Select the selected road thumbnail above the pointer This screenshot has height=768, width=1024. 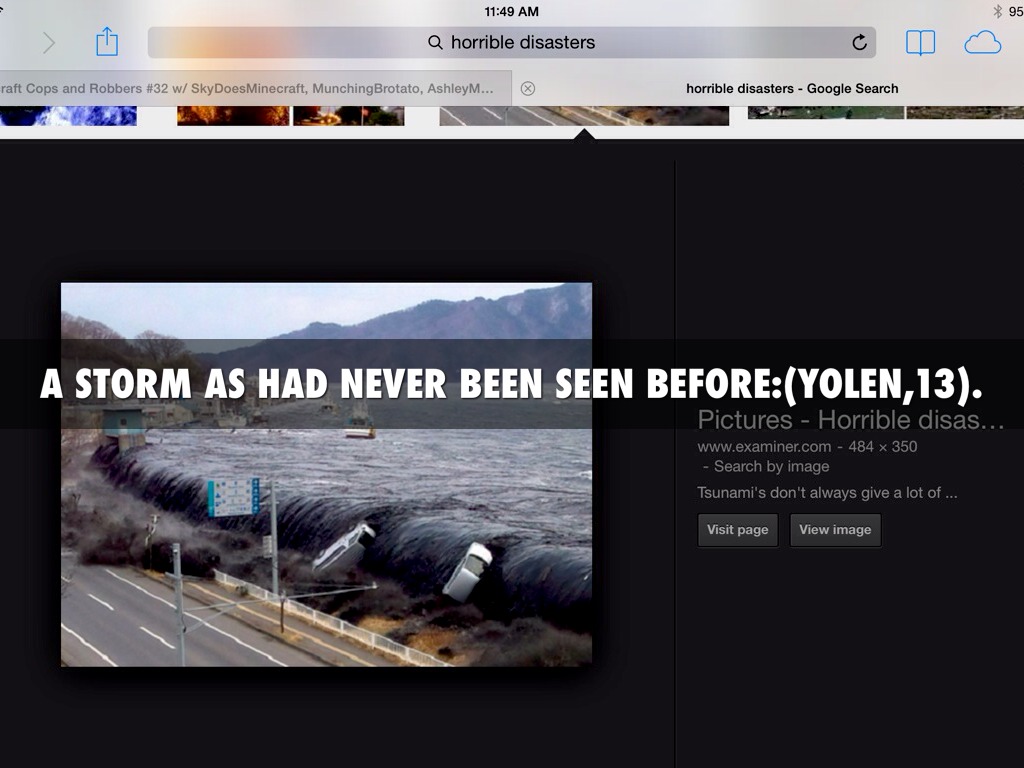pyautogui.click(x=584, y=115)
